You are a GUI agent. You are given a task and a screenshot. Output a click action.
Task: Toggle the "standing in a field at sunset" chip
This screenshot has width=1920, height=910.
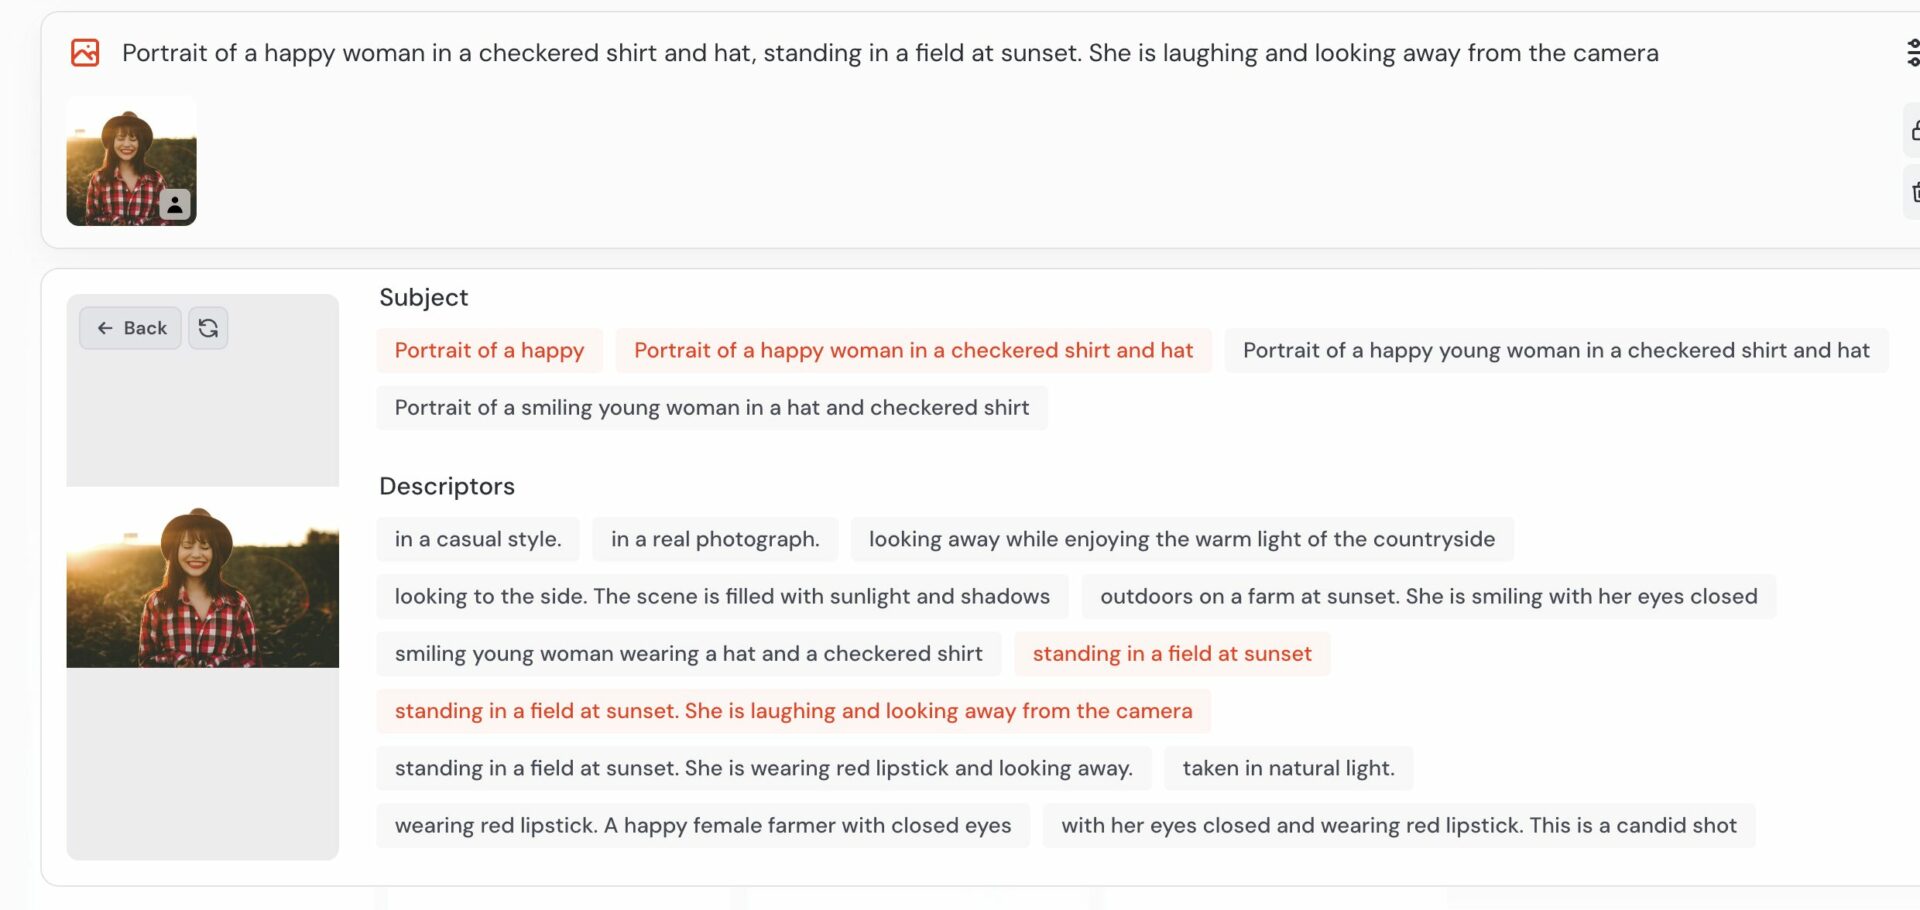point(1171,654)
